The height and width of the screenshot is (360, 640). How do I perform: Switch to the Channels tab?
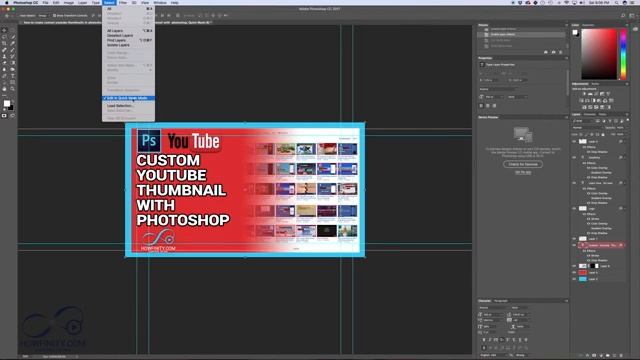589,115
